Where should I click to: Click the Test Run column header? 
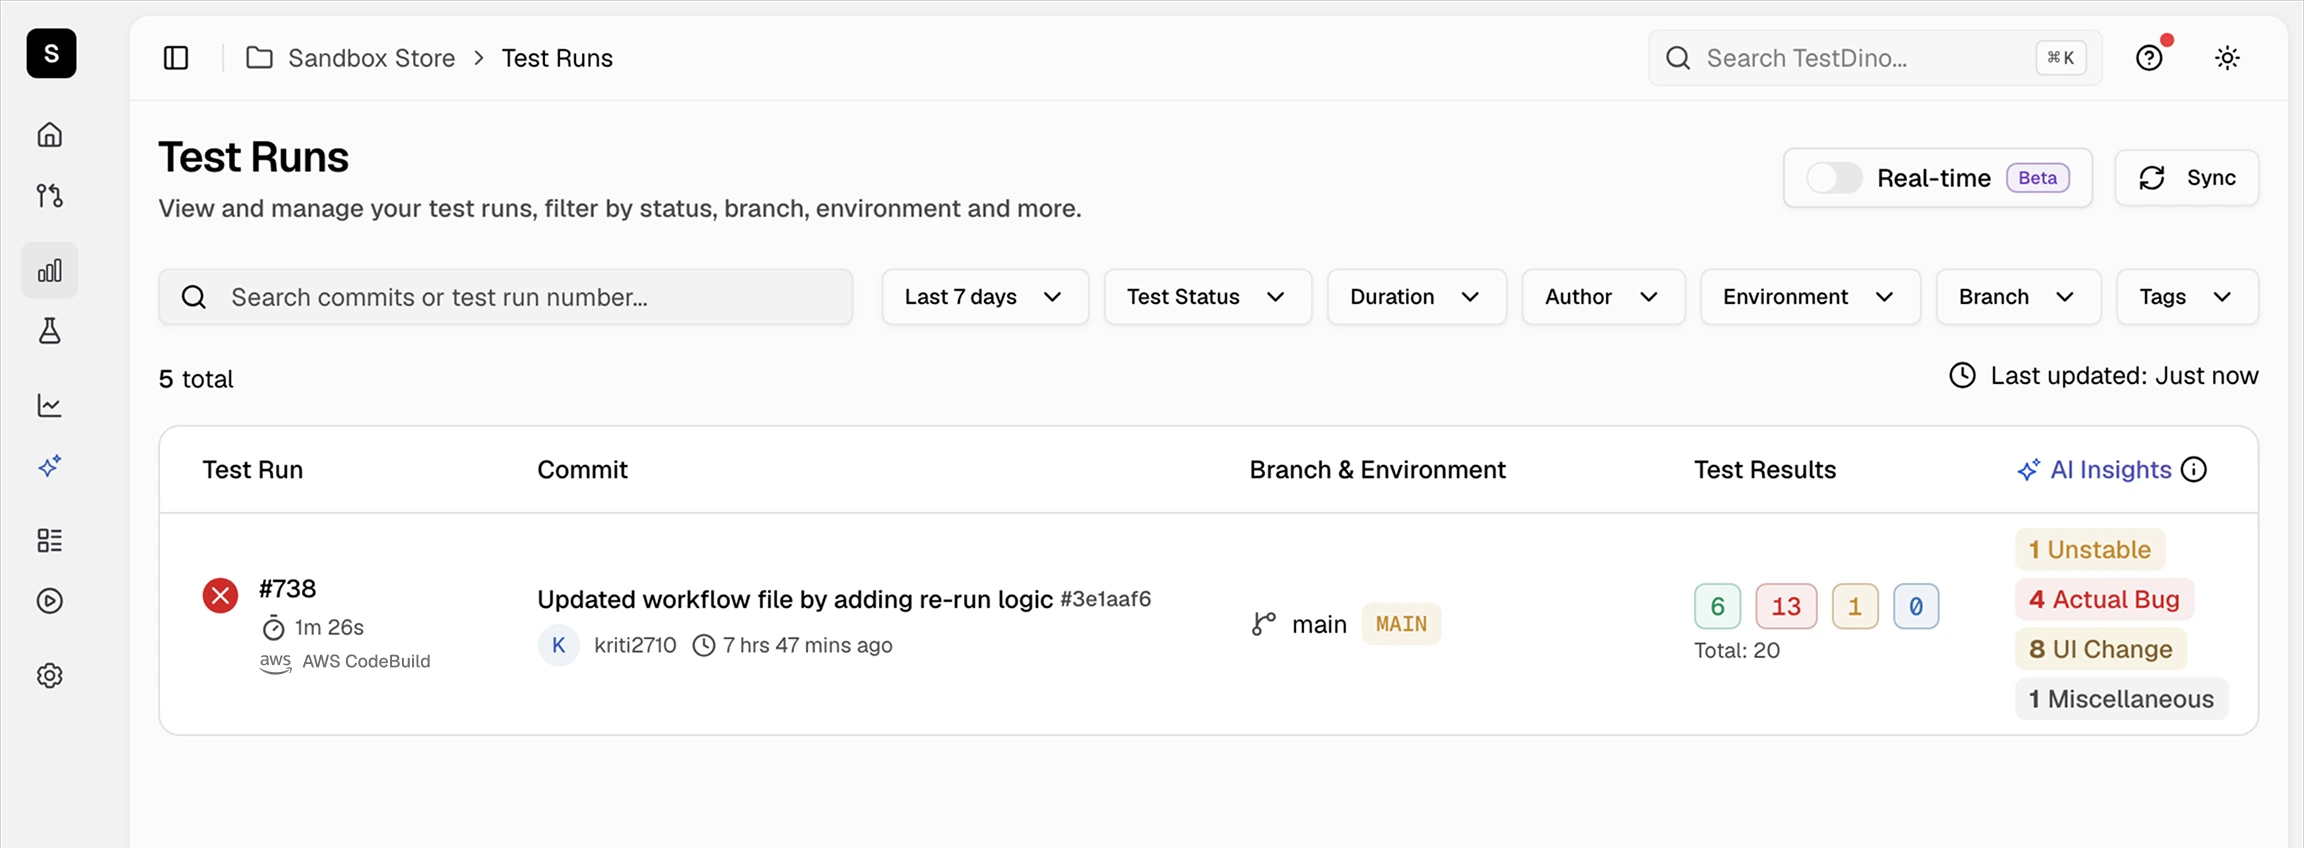[x=253, y=470]
